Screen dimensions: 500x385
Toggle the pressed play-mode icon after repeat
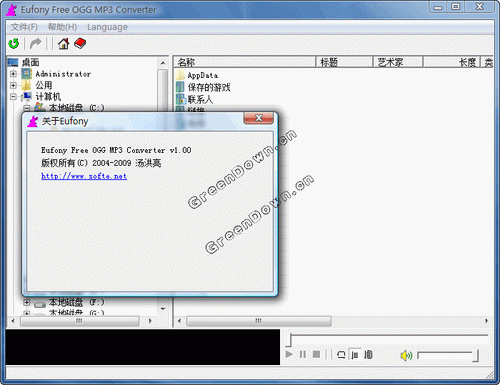pyautogui.click(x=355, y=354)
